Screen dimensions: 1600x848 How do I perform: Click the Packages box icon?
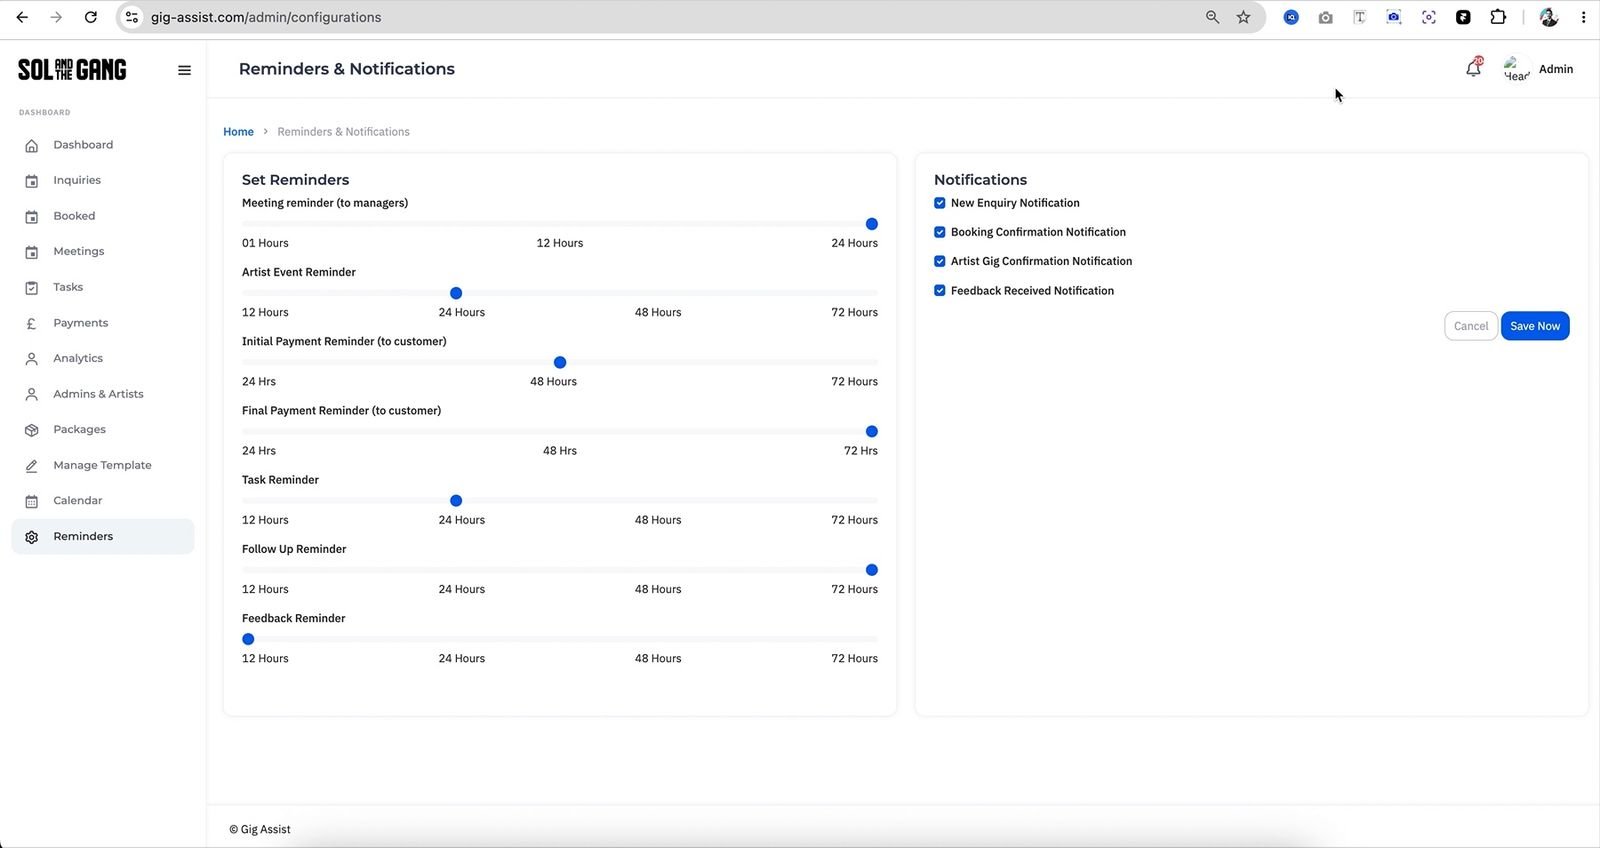coord(32,430)
